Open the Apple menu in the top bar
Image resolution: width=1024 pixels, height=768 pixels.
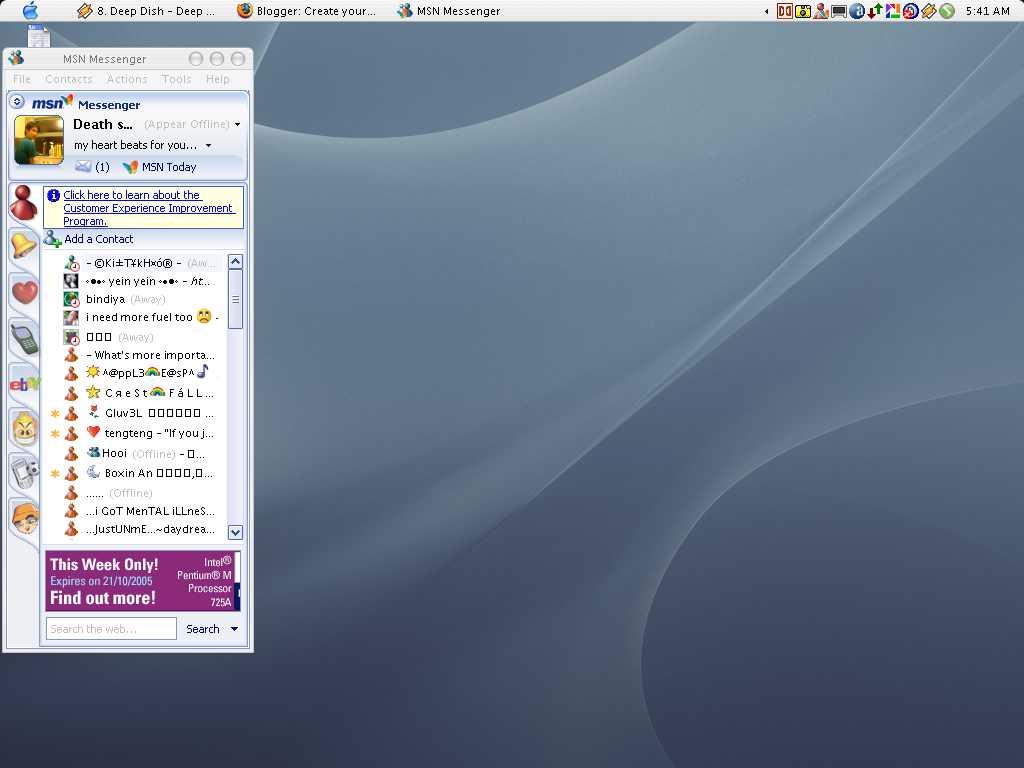(30, 10)
